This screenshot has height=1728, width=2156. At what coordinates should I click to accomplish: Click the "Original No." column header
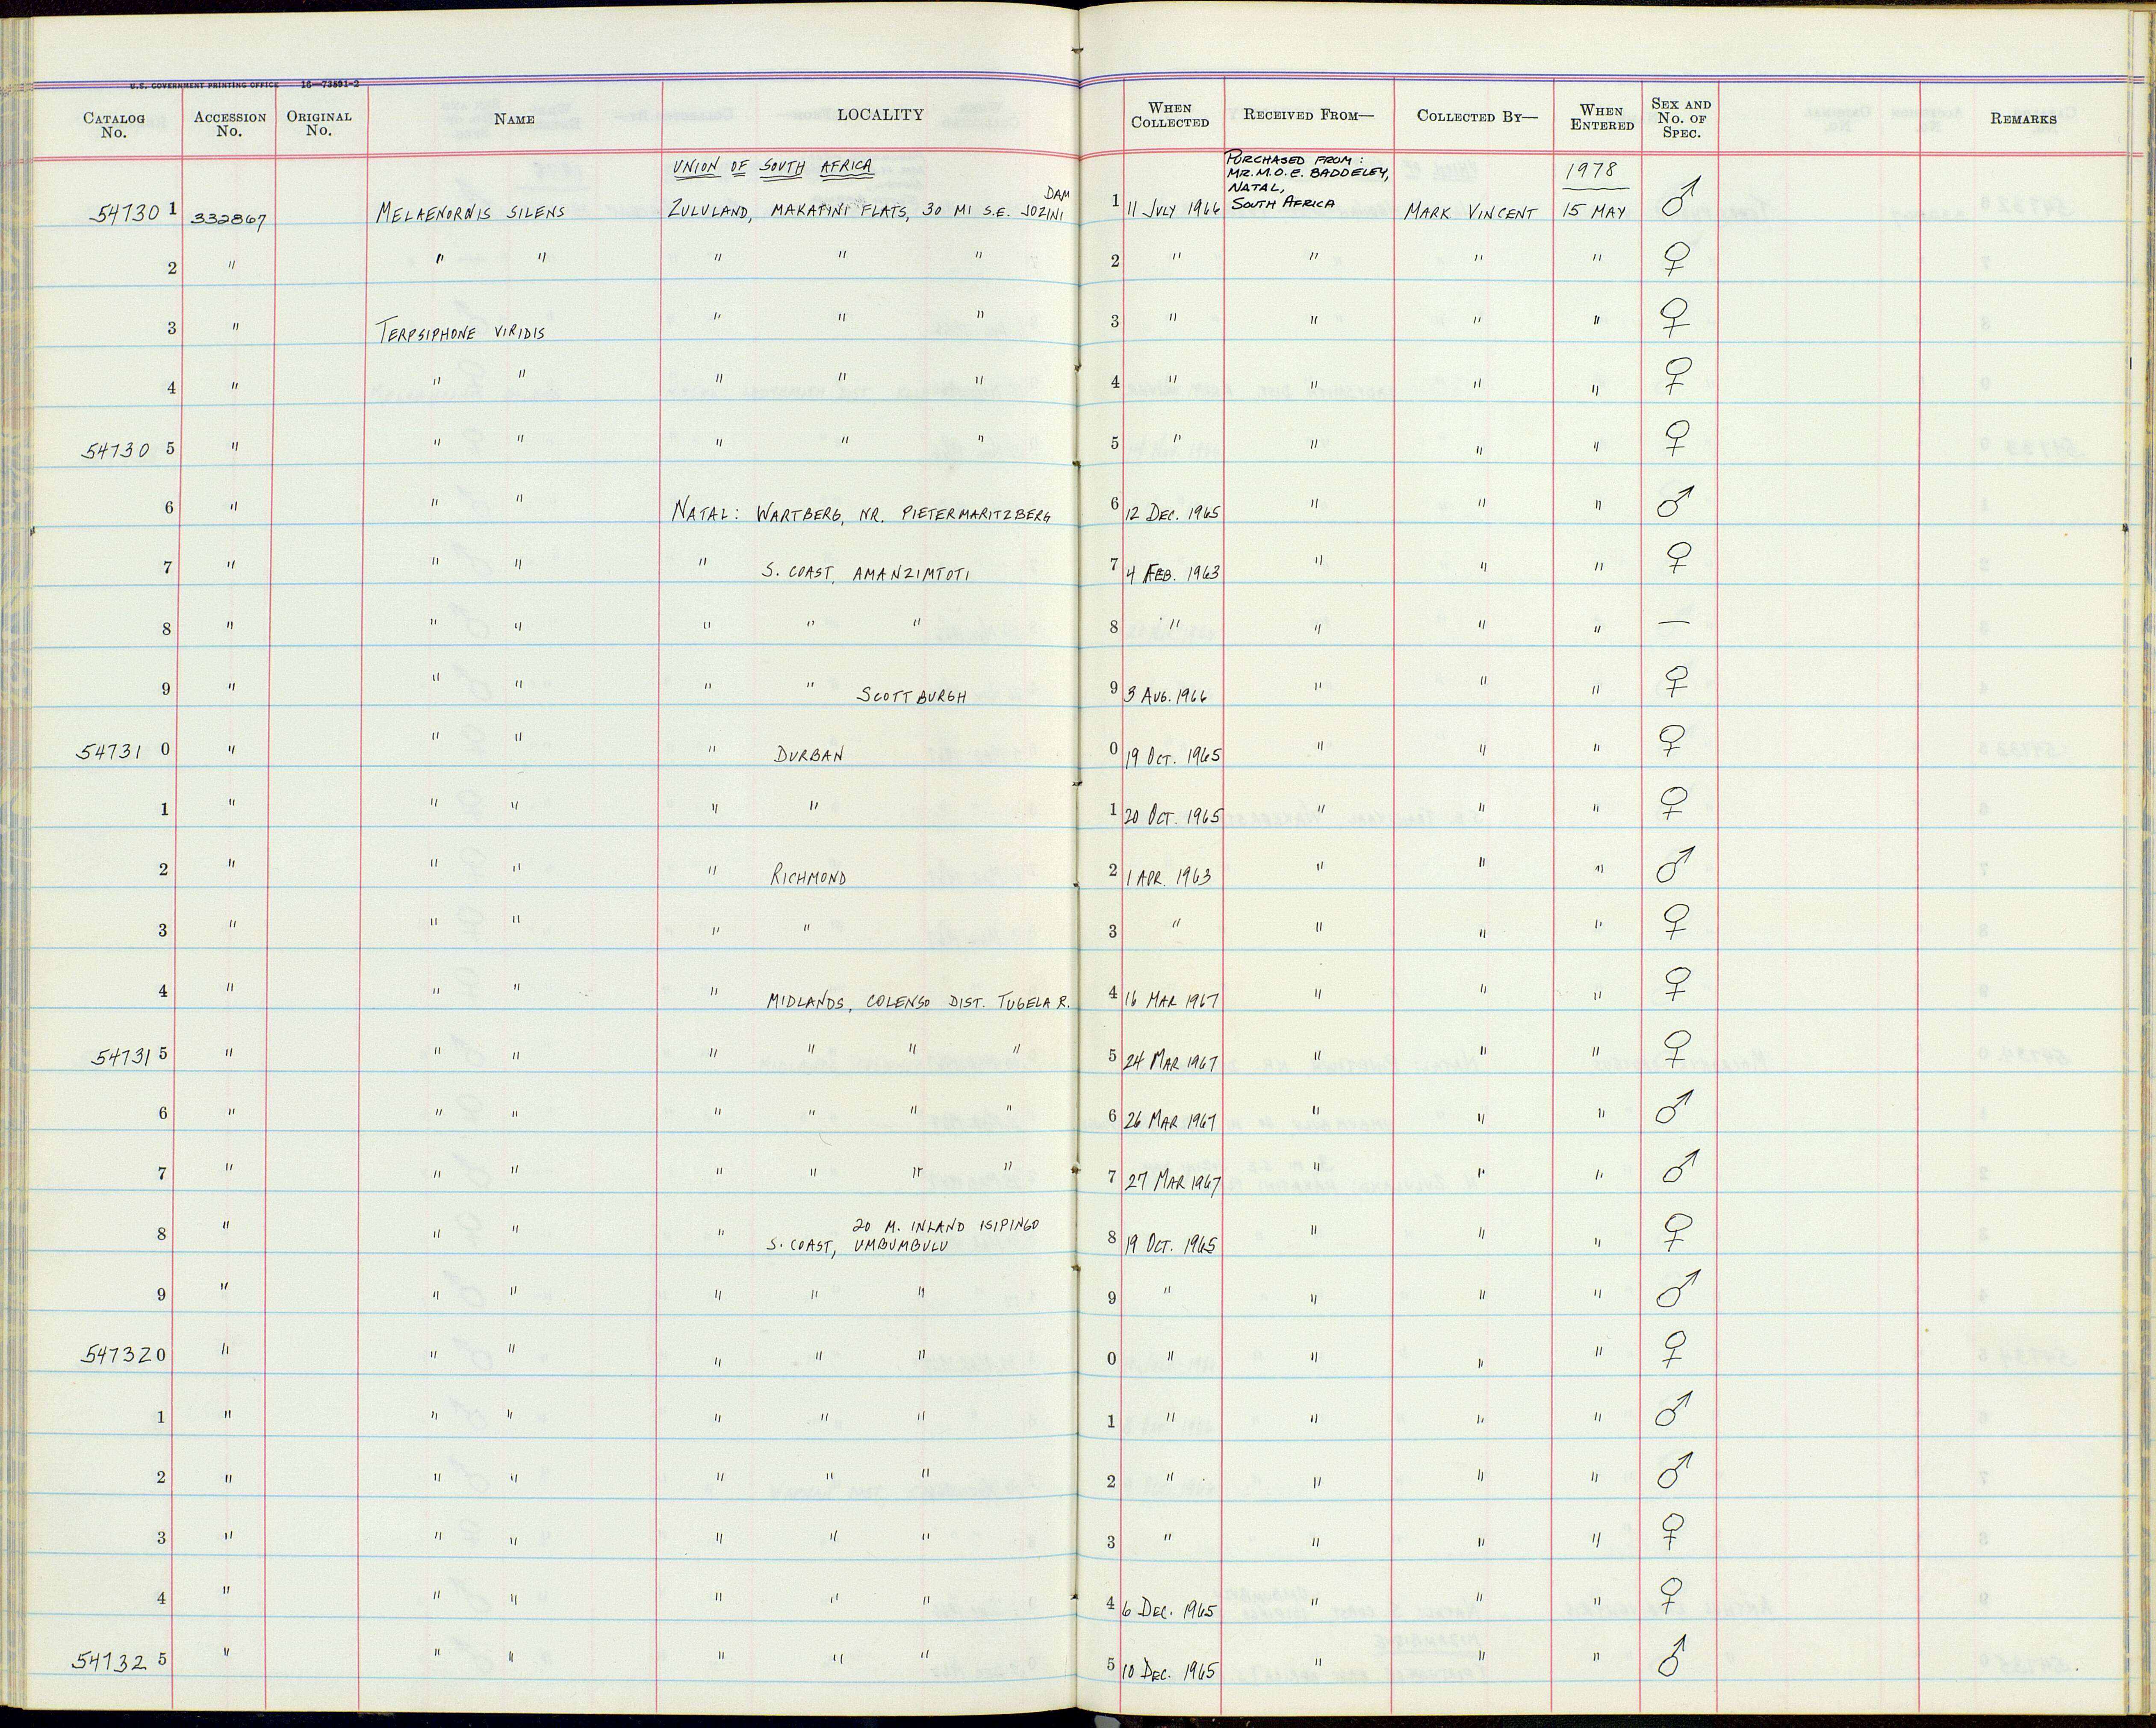pos(319,123)
